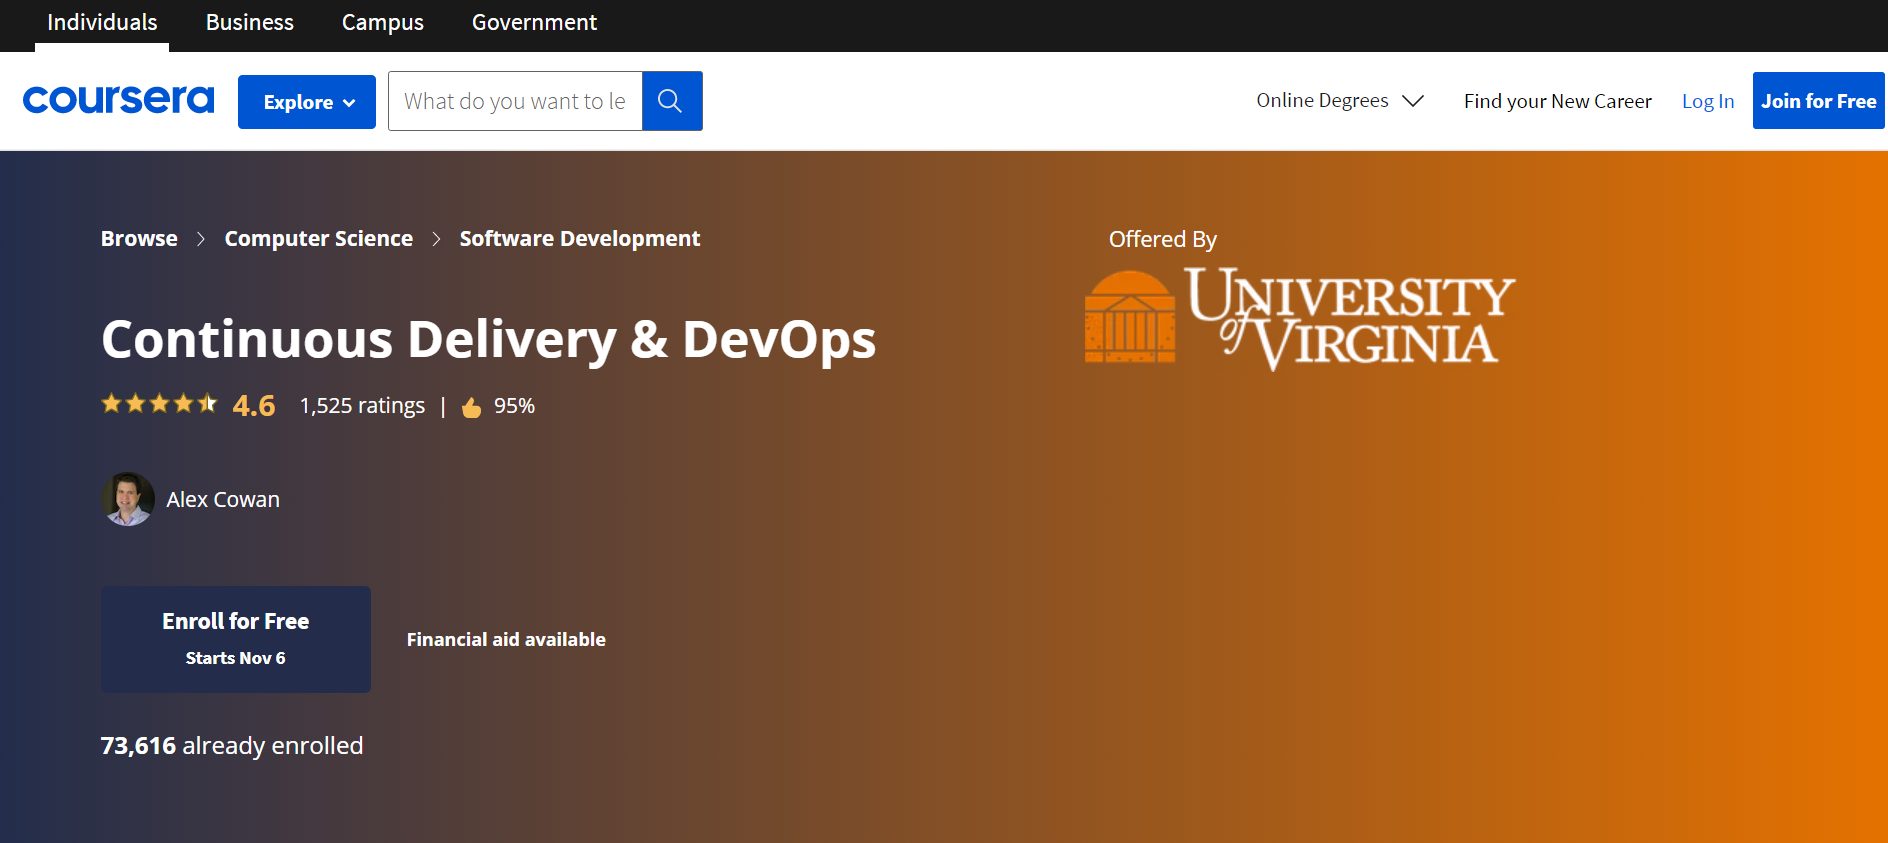Click the Continuous Delivery & DevOps title
This screenshot has height=843, width=1888.
(489, 339)
